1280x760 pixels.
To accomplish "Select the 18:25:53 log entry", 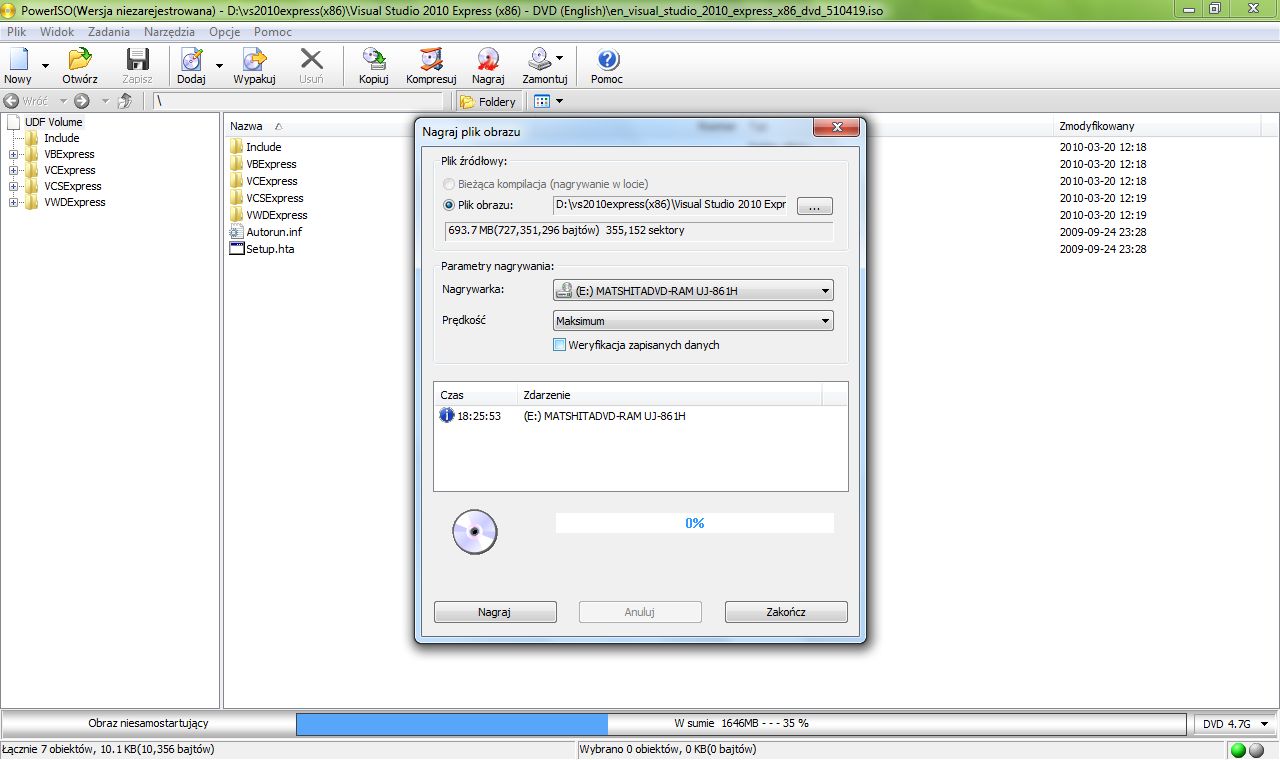I will pyautogui.click(x=640, y=416).
